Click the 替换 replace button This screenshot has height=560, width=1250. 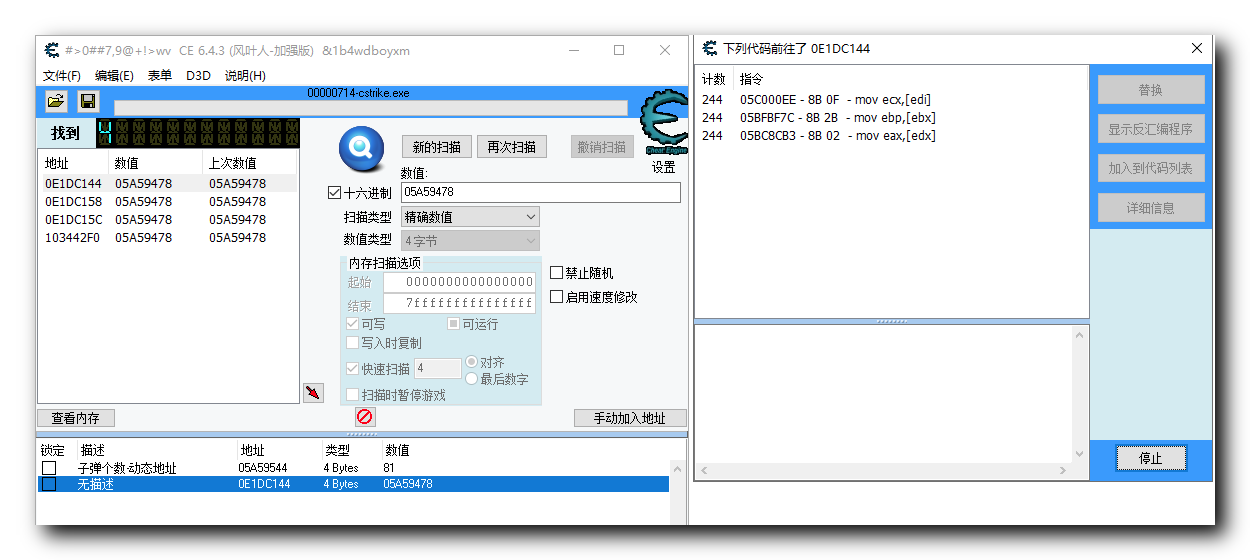tap(1151, 90)
